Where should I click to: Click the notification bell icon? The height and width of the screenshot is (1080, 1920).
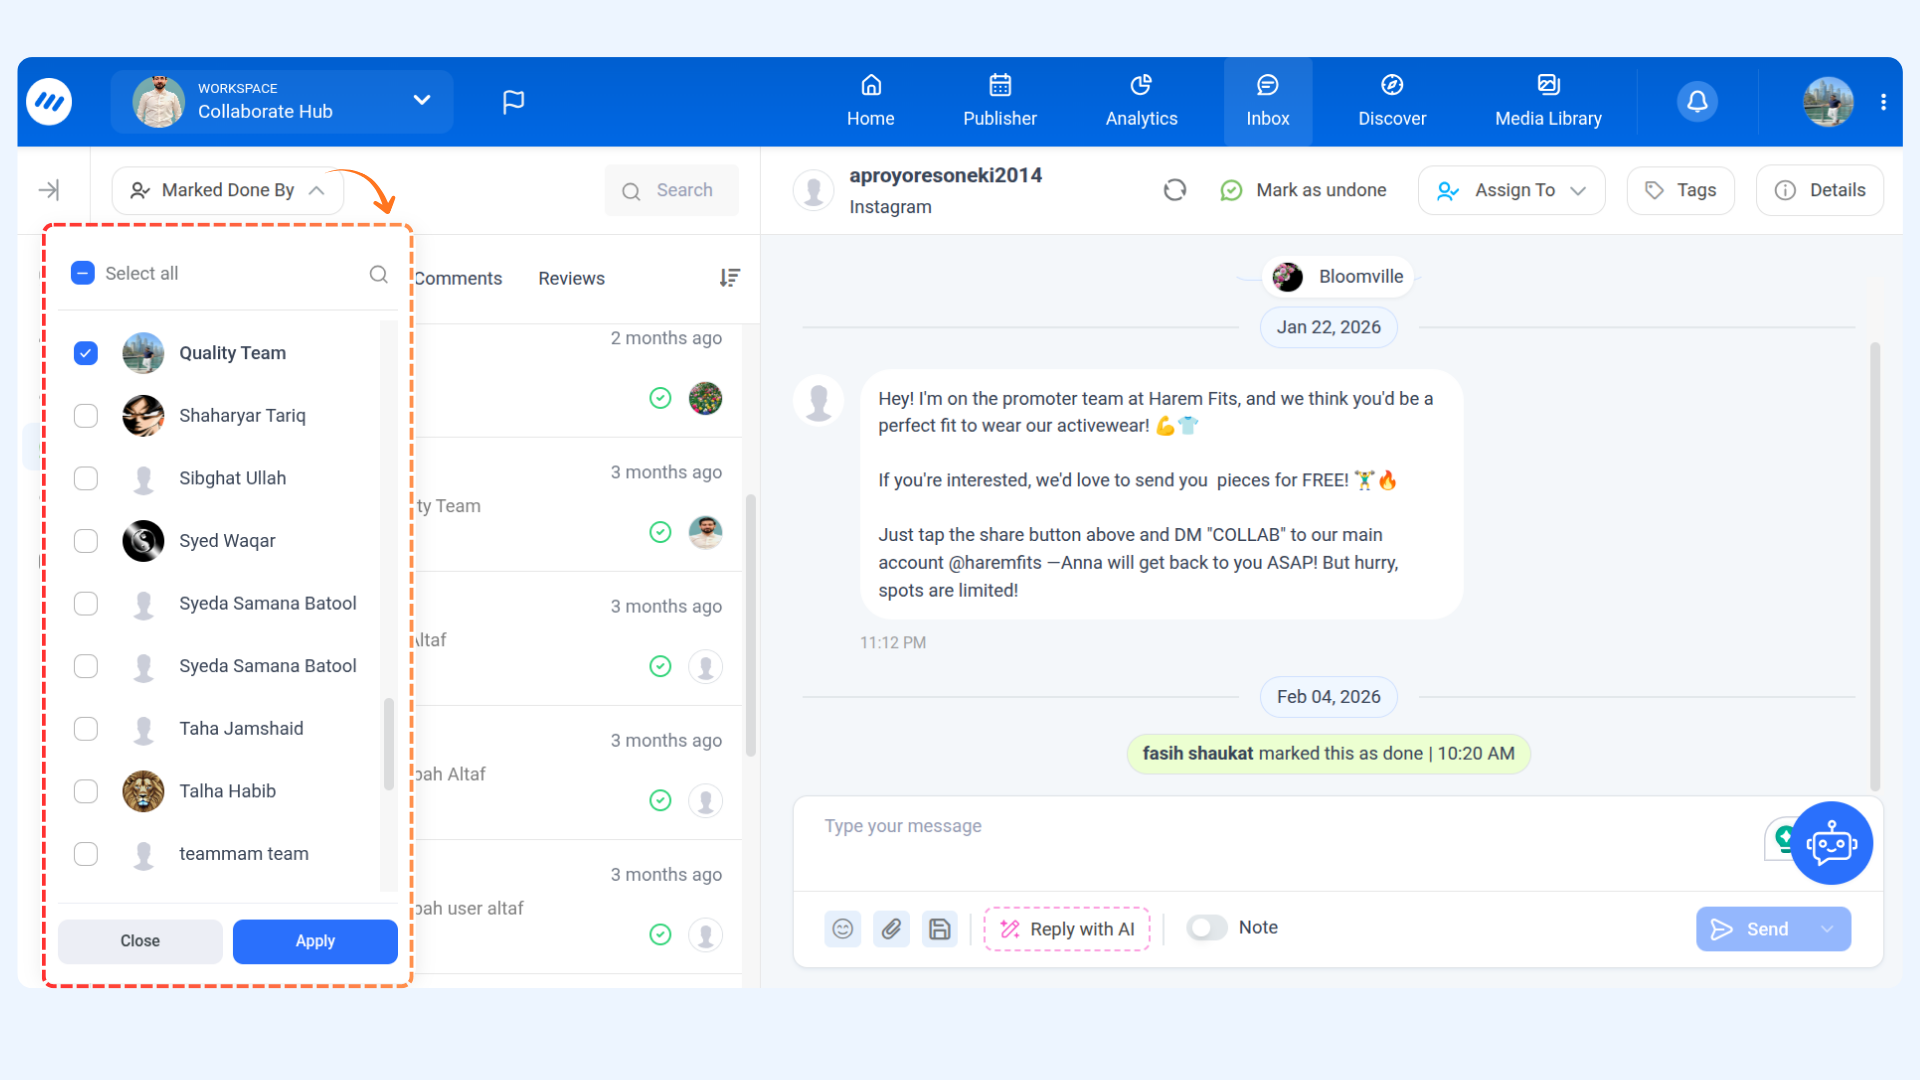1697,101
